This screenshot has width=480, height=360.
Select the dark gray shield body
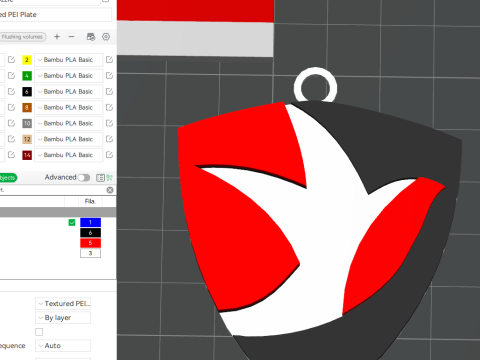[x=400, y=143]
